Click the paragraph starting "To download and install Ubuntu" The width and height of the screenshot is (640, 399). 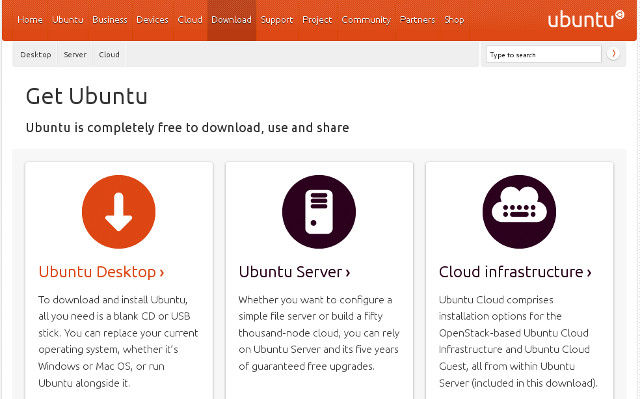(x=118, y=341)
